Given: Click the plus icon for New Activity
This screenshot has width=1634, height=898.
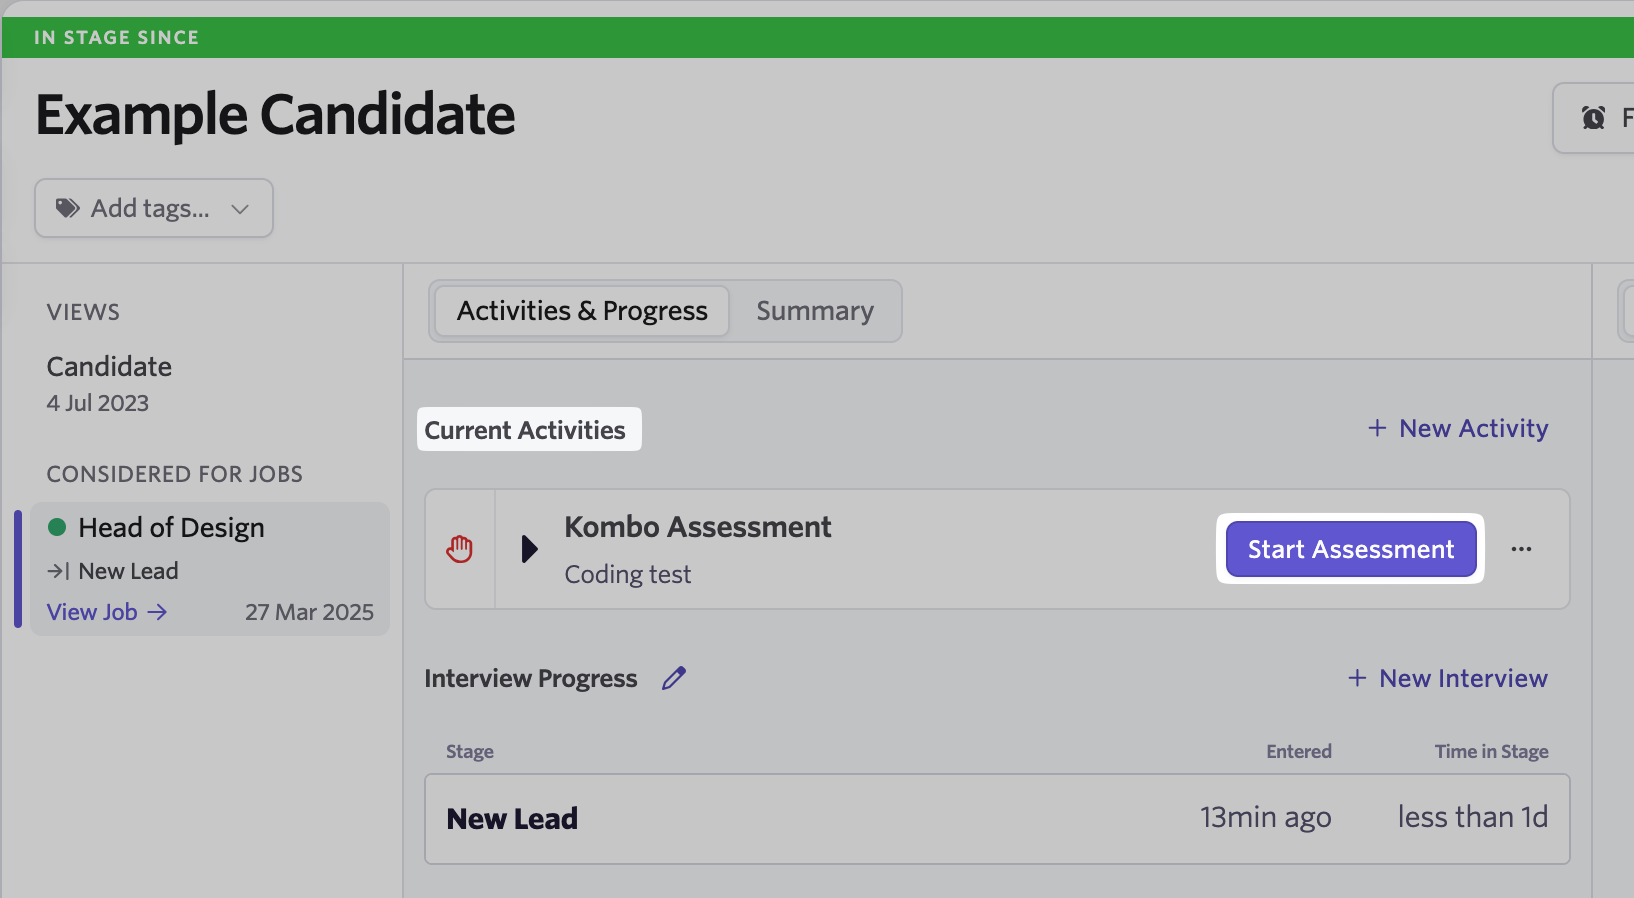Looking at the screenshot, I should 1377,428.
